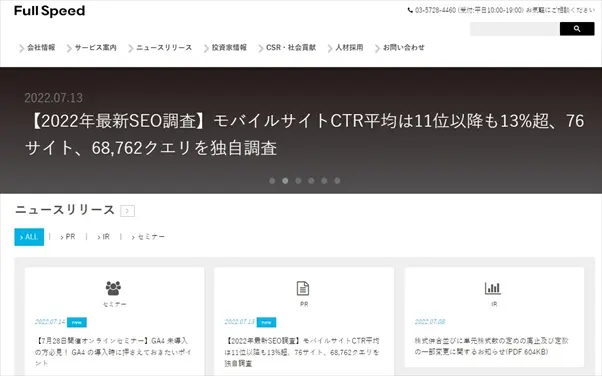The height and width of the screenshot is (376, 602).
Task: Click the PR document icon on second card
Action: 303,288
